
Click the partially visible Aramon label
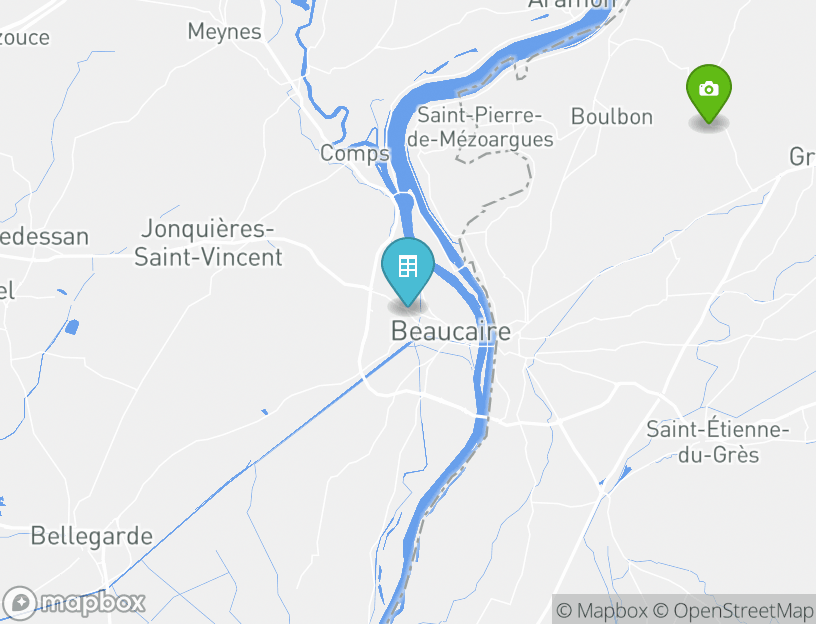571,4
